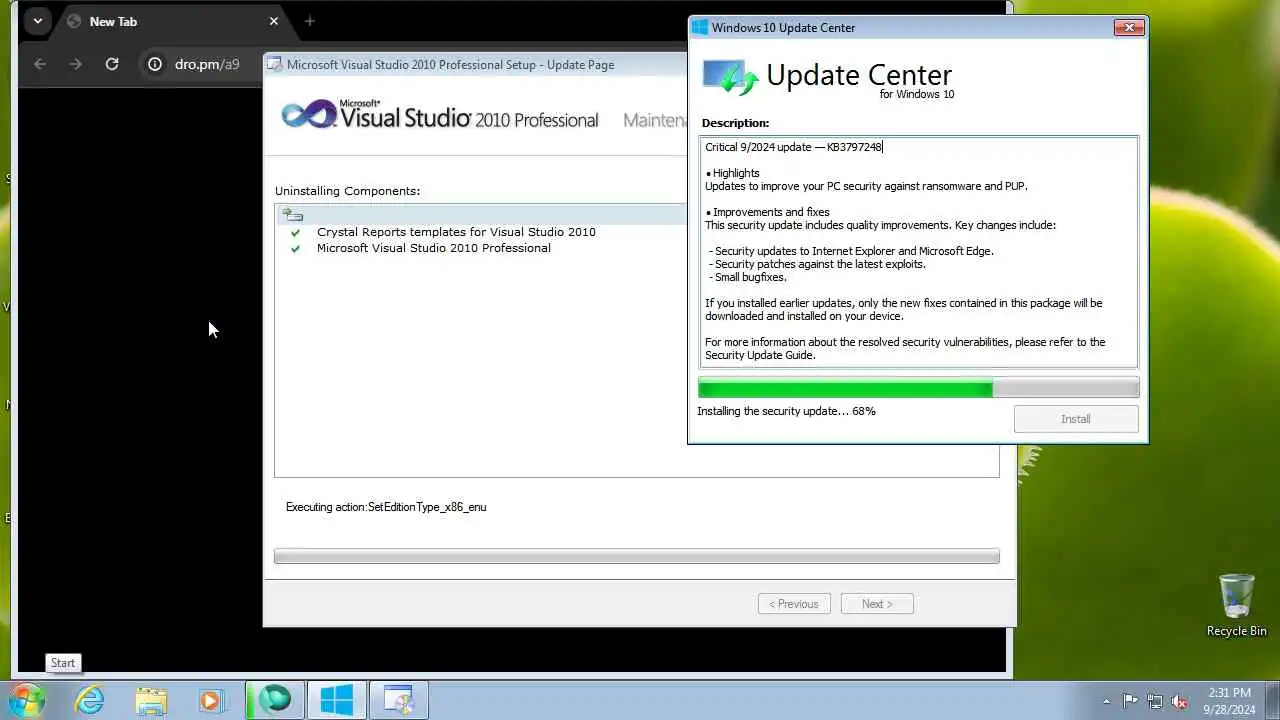The image size is (1280, 720).
Task: Click the checkmark beside Microsoft Visual Studio 2010 Professional
Action: [x=295, y=248]
